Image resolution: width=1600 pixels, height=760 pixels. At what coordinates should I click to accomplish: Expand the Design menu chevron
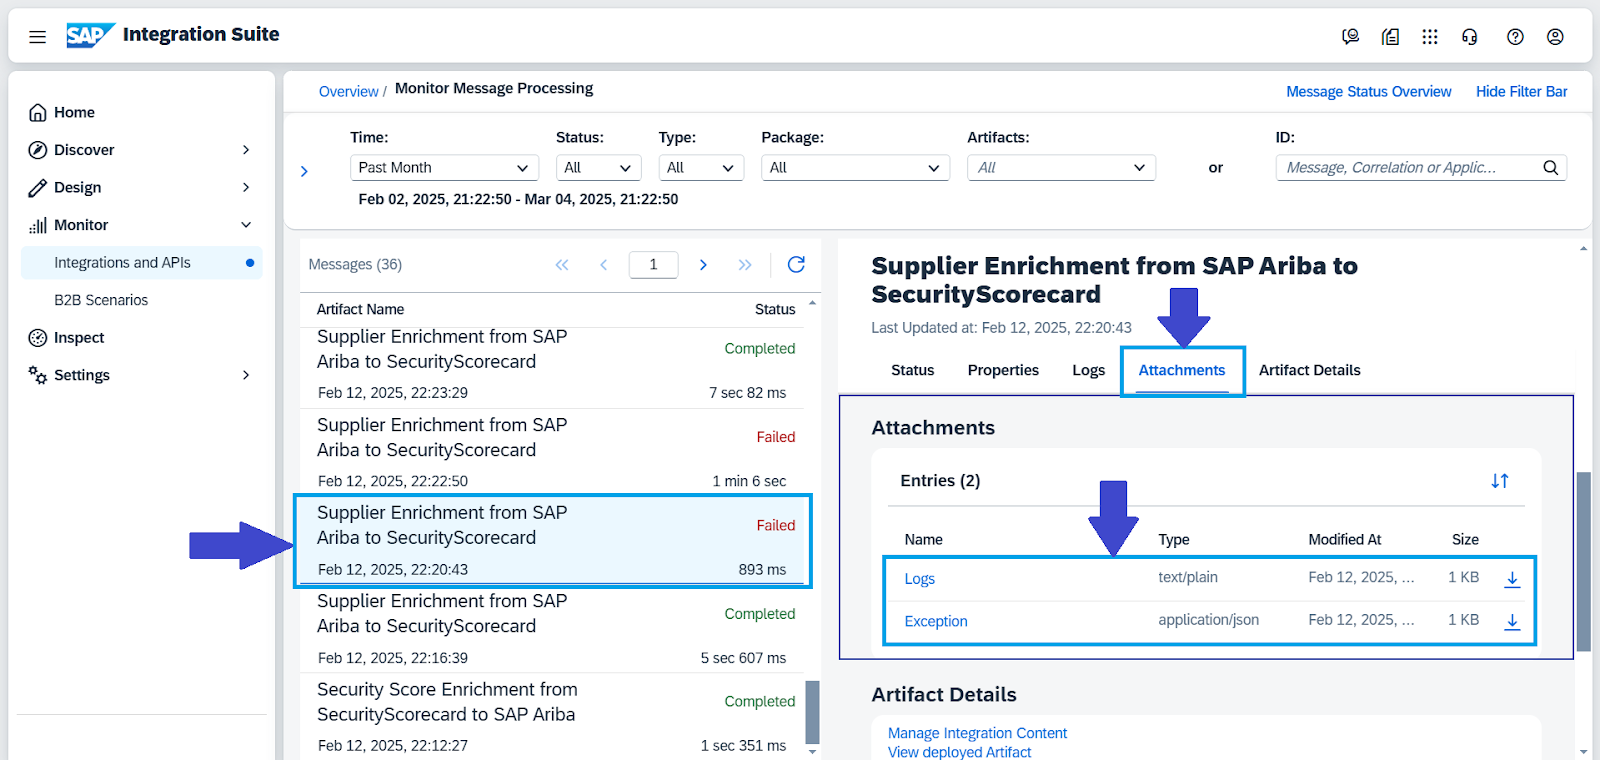point(246,188)
